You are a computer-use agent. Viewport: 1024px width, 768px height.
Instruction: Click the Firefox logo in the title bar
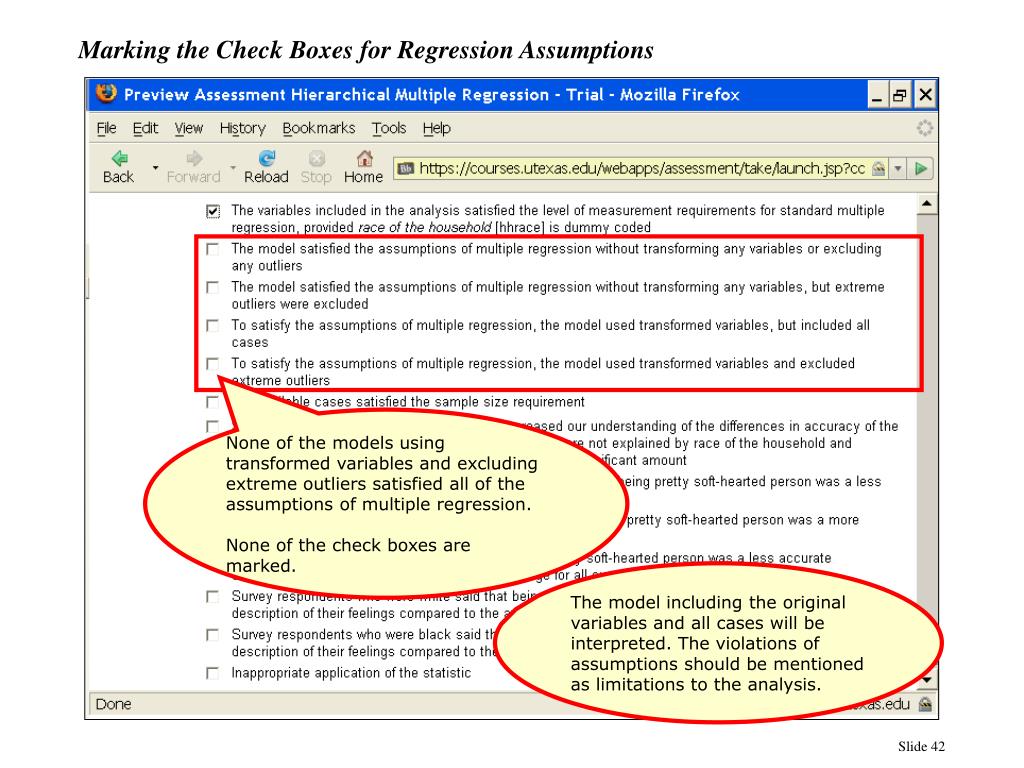106,93
